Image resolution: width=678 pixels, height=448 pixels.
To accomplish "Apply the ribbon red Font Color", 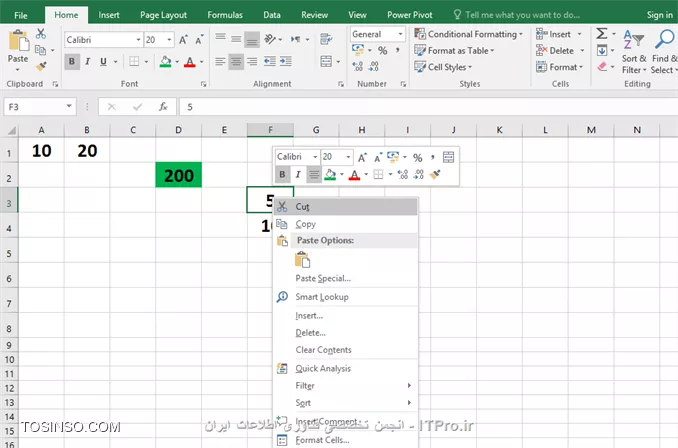I will (189, 61).
